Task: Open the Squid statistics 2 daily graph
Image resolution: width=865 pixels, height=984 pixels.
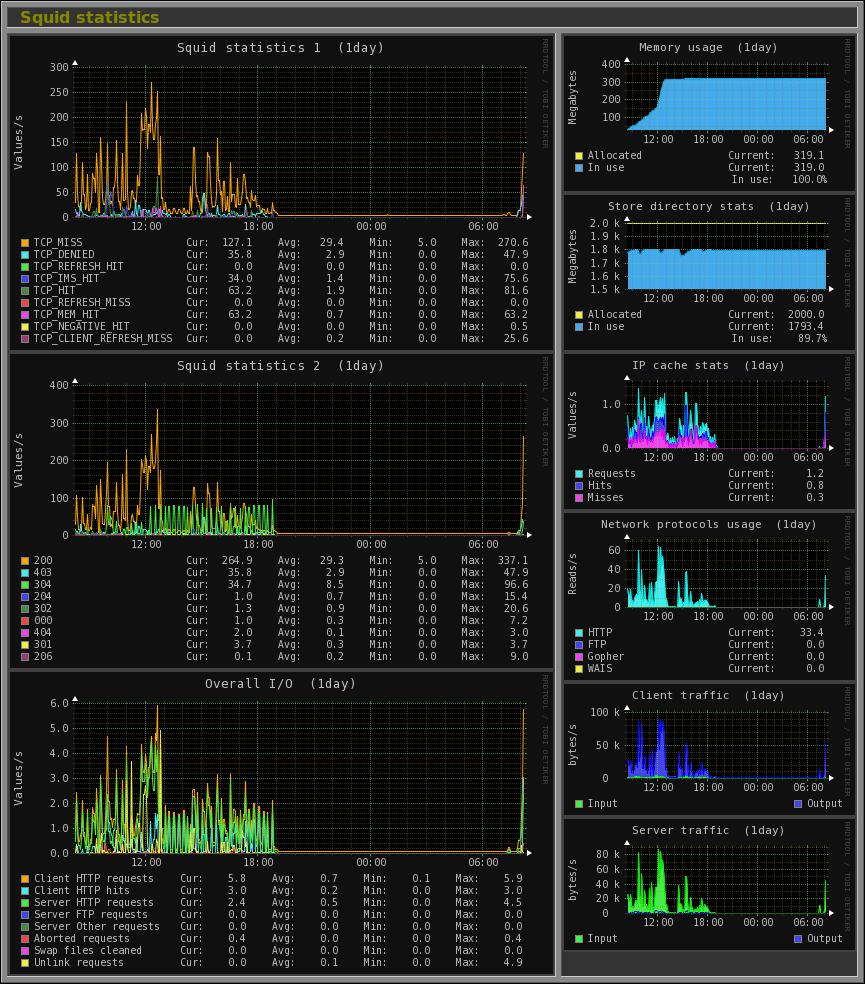Action: [281, 511]
